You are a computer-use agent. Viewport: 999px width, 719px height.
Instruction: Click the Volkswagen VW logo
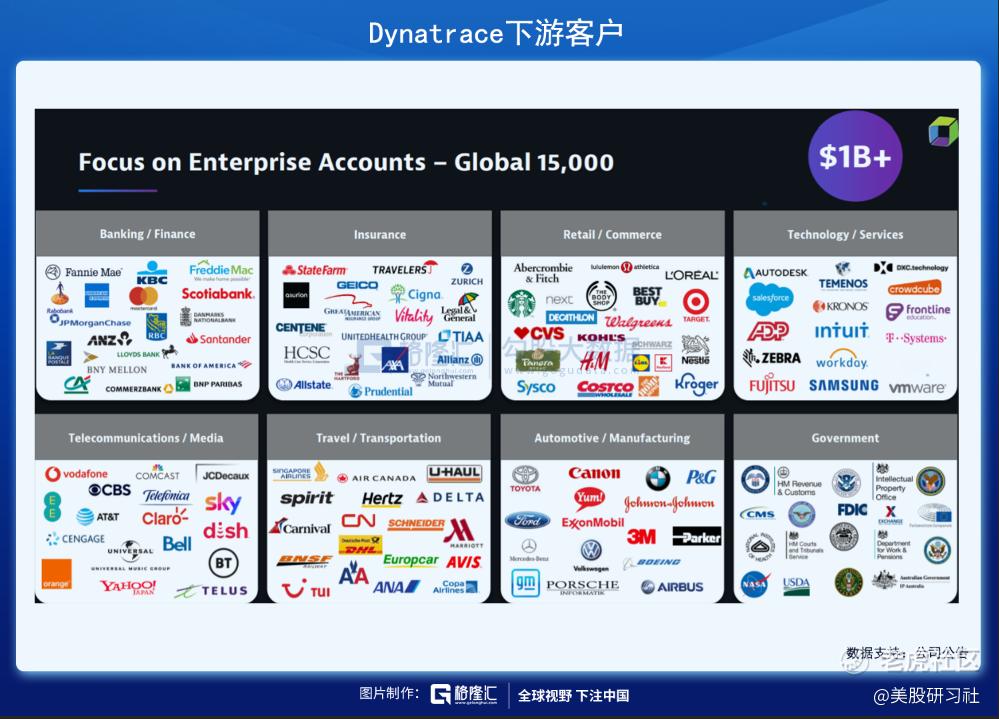(x=591, y=550)
